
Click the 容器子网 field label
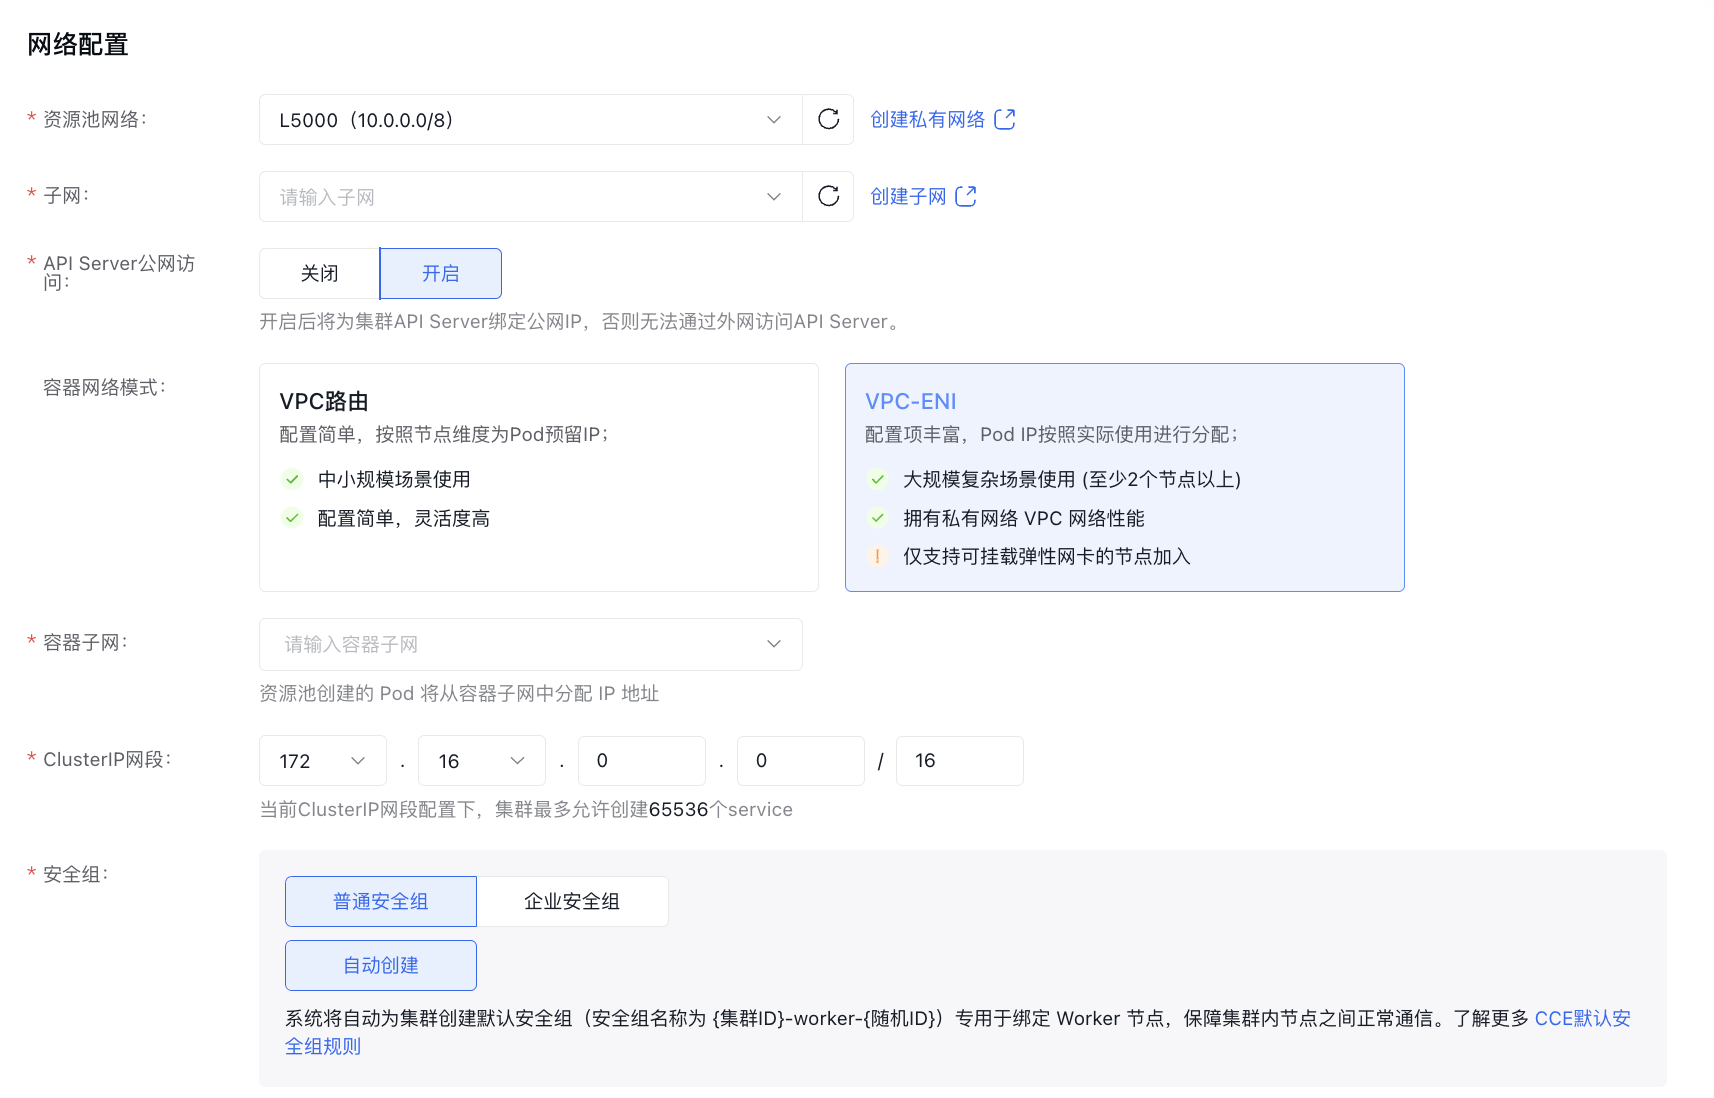coord(85,642)
